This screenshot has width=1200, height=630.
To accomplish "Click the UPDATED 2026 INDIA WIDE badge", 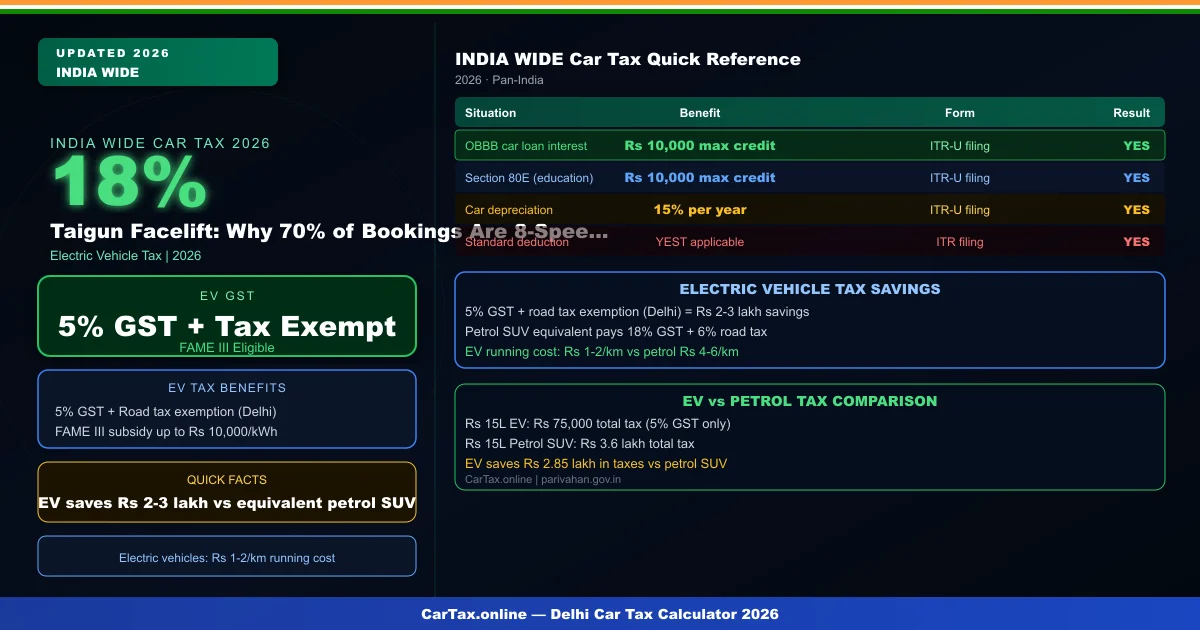I will (158, 62).
